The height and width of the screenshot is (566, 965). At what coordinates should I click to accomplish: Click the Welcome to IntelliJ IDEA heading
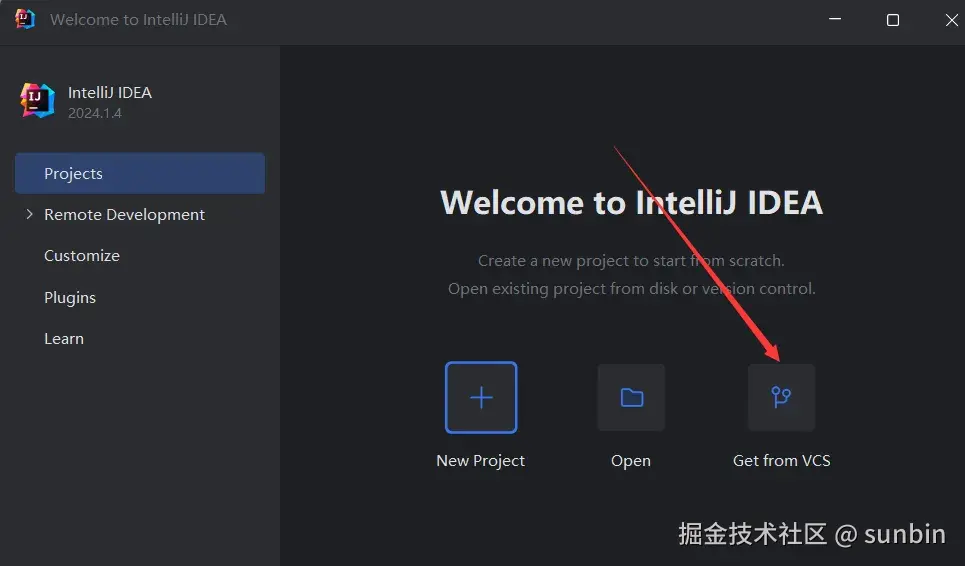click(631, 202)
